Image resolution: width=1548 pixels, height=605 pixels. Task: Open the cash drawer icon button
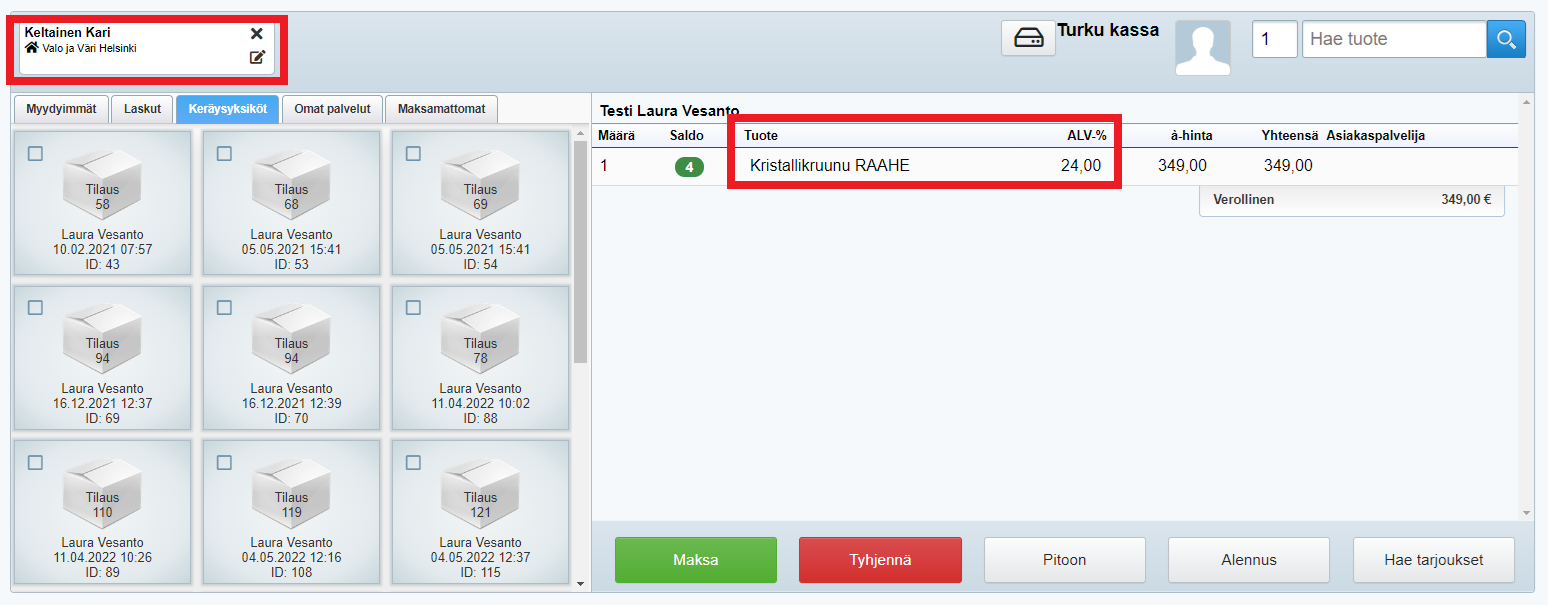[1028, 38]
